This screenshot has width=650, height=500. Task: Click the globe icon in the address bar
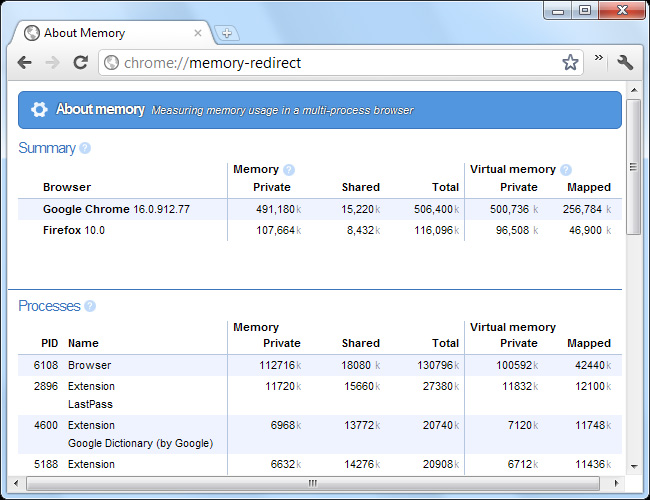(x=111, y=63)
